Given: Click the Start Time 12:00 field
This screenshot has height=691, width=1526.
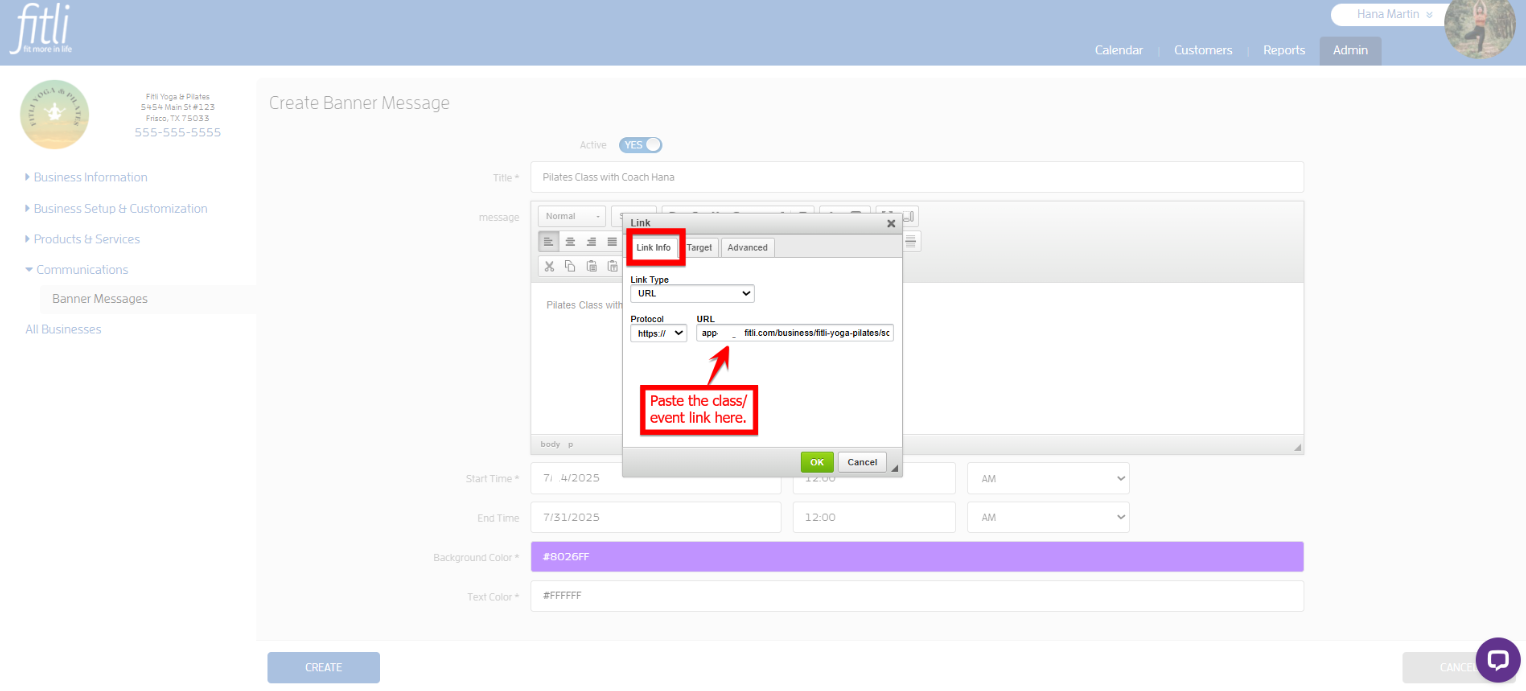Looking at the screenshot, I should point(874,479).
